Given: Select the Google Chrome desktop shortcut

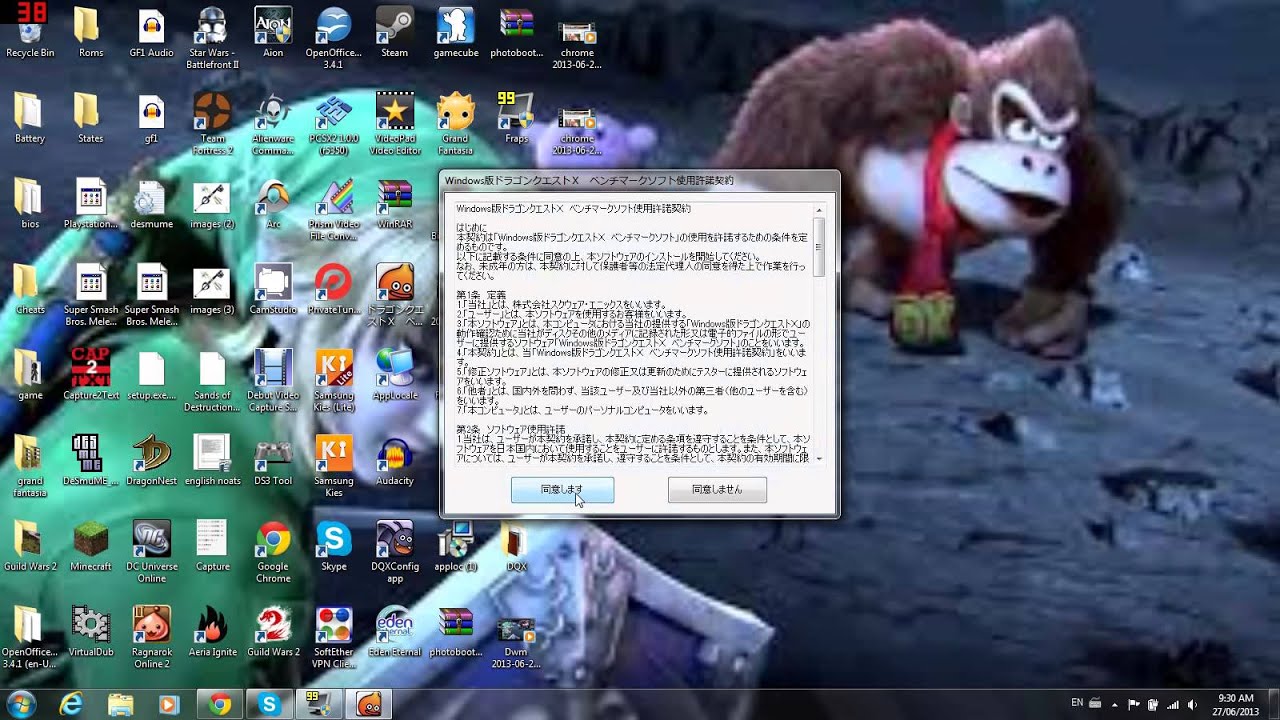Looking at the screenshot, I should point(273,552).
